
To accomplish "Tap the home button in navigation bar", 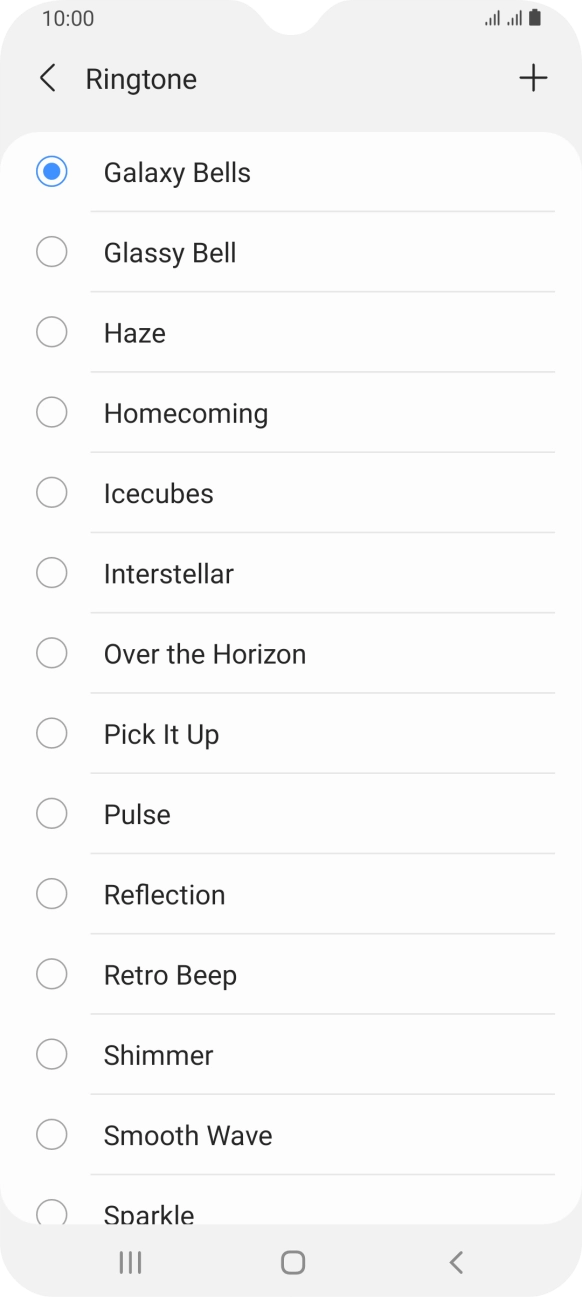I will pos(291,1262).
